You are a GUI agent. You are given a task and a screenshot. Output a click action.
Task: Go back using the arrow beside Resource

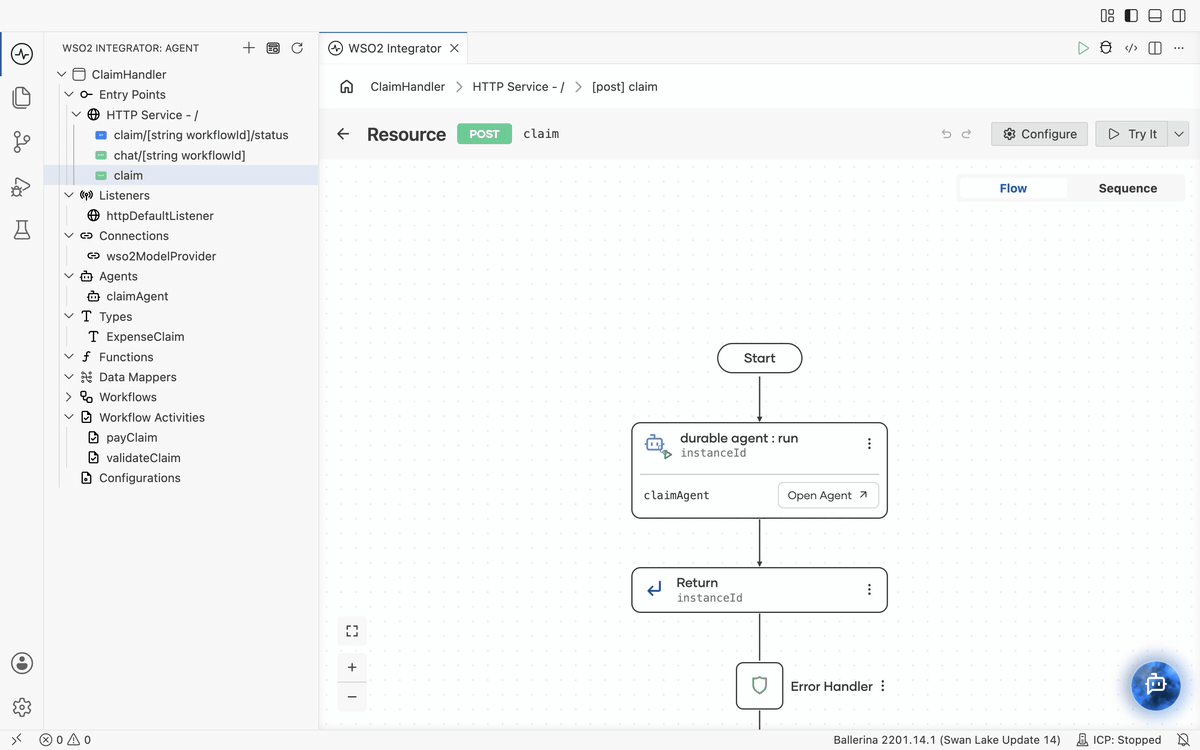343,134
